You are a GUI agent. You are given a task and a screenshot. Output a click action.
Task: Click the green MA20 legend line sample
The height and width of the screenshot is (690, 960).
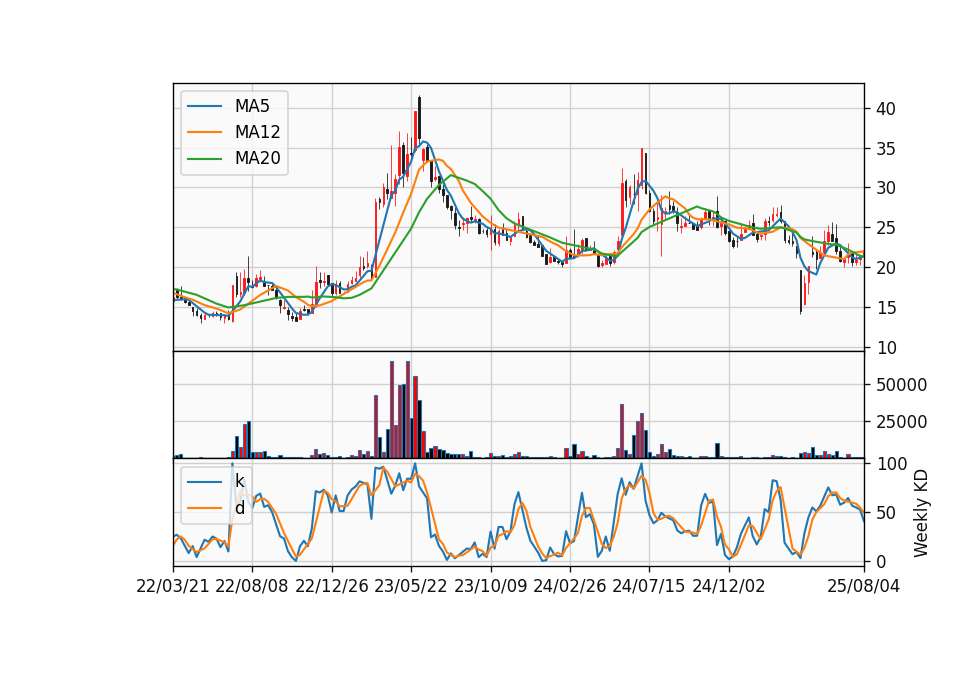pos(204,159)
